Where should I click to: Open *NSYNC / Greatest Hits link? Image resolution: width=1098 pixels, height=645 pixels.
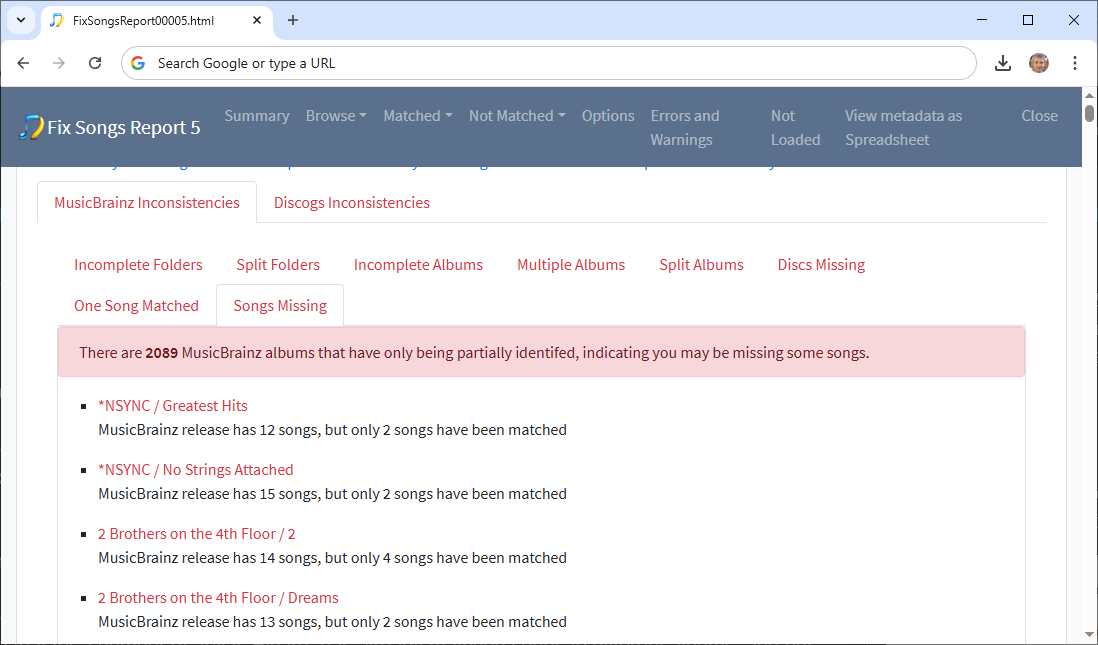click(x=173, y=406)
